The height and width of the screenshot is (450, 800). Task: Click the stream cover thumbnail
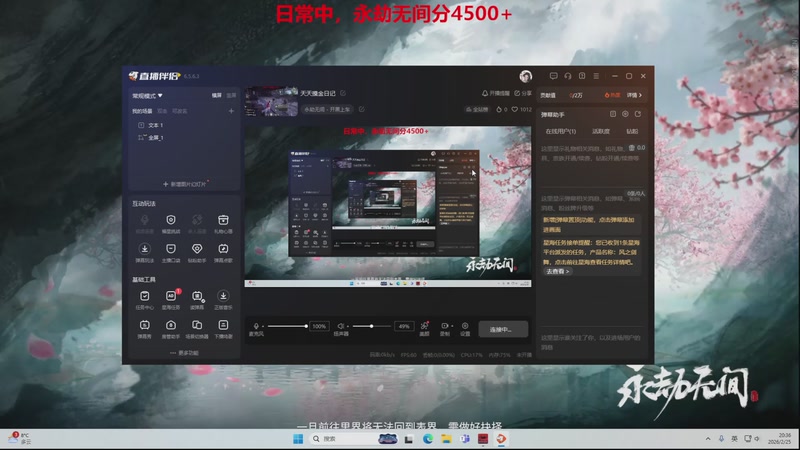[271, 101]
